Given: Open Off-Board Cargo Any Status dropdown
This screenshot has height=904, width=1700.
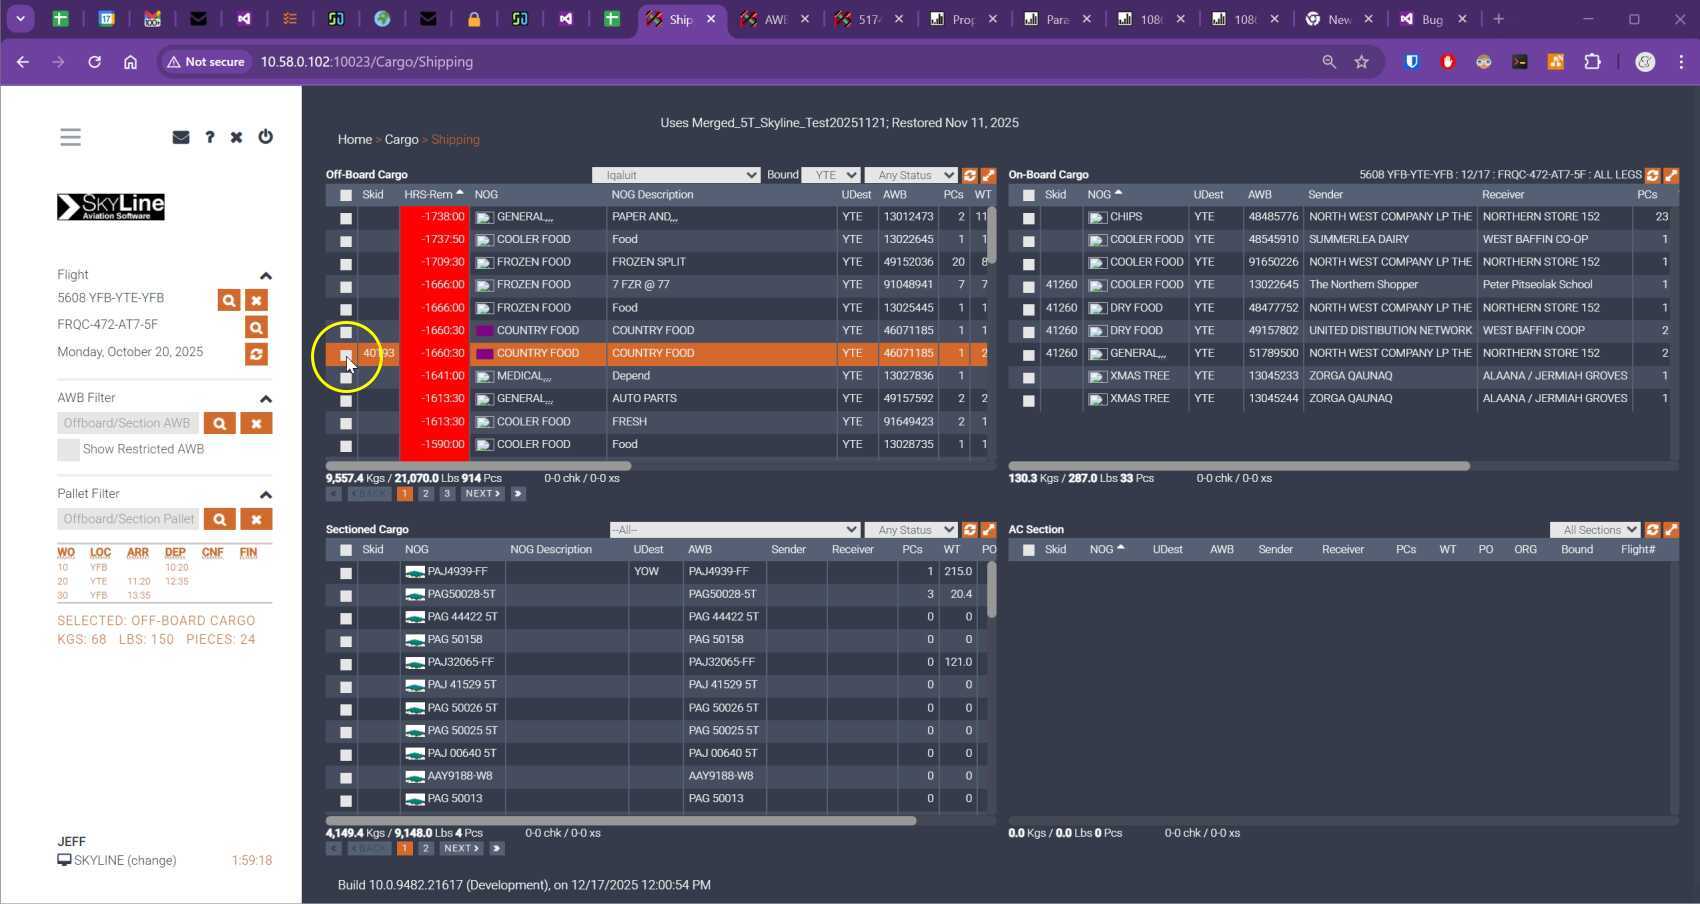Looking at the screenshot, I should click(x=911, y=175).
